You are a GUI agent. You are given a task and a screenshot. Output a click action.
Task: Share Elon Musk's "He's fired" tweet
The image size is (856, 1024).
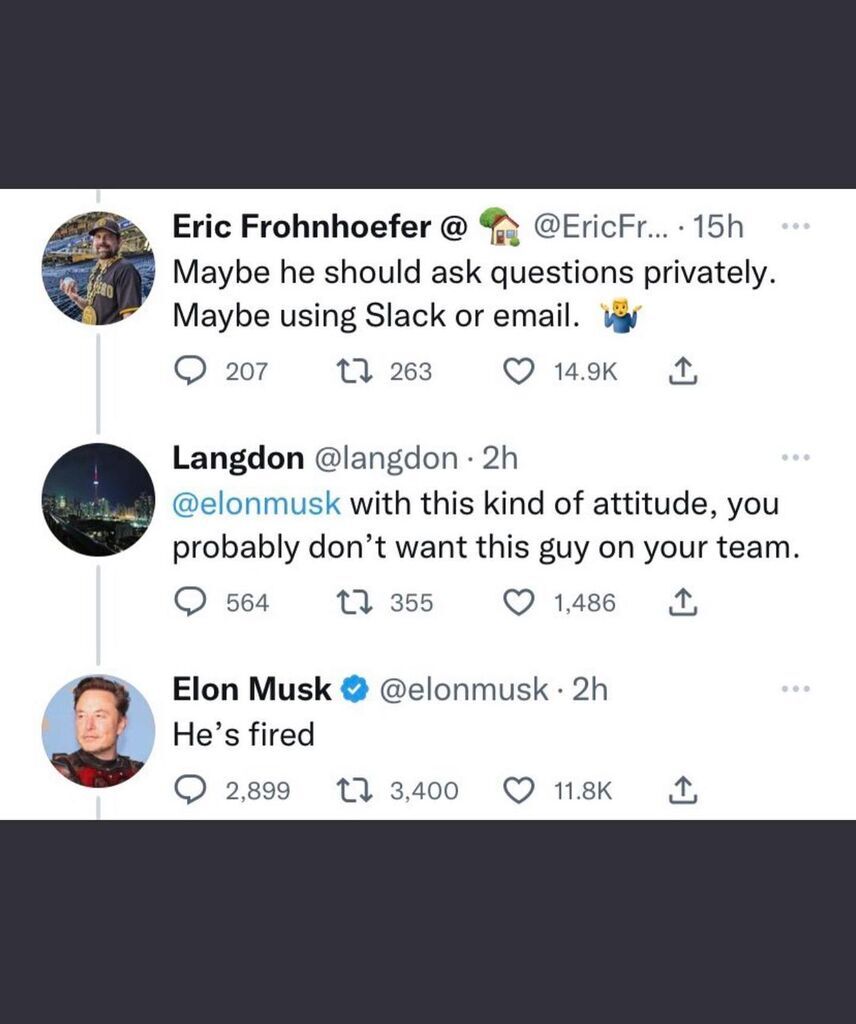(680, 791)
